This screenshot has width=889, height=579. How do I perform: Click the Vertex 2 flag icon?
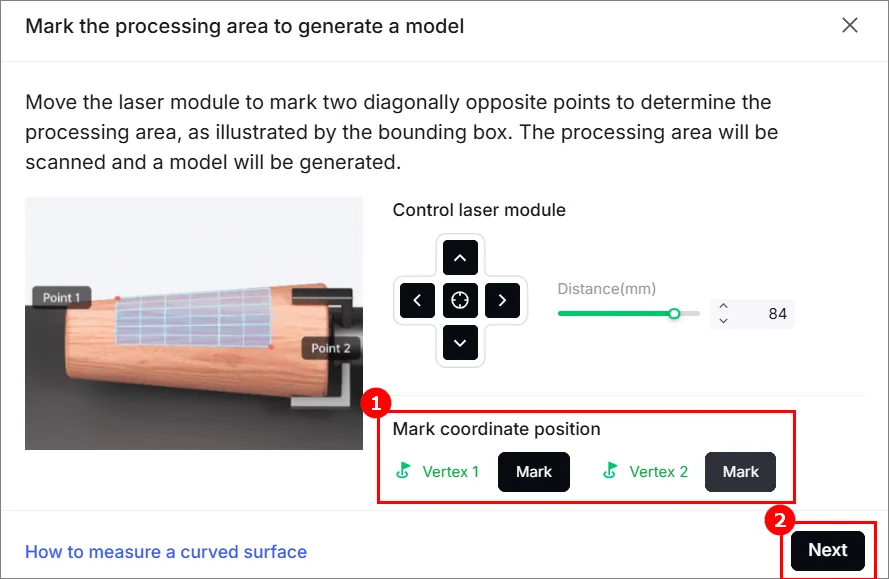click(610, 471)
